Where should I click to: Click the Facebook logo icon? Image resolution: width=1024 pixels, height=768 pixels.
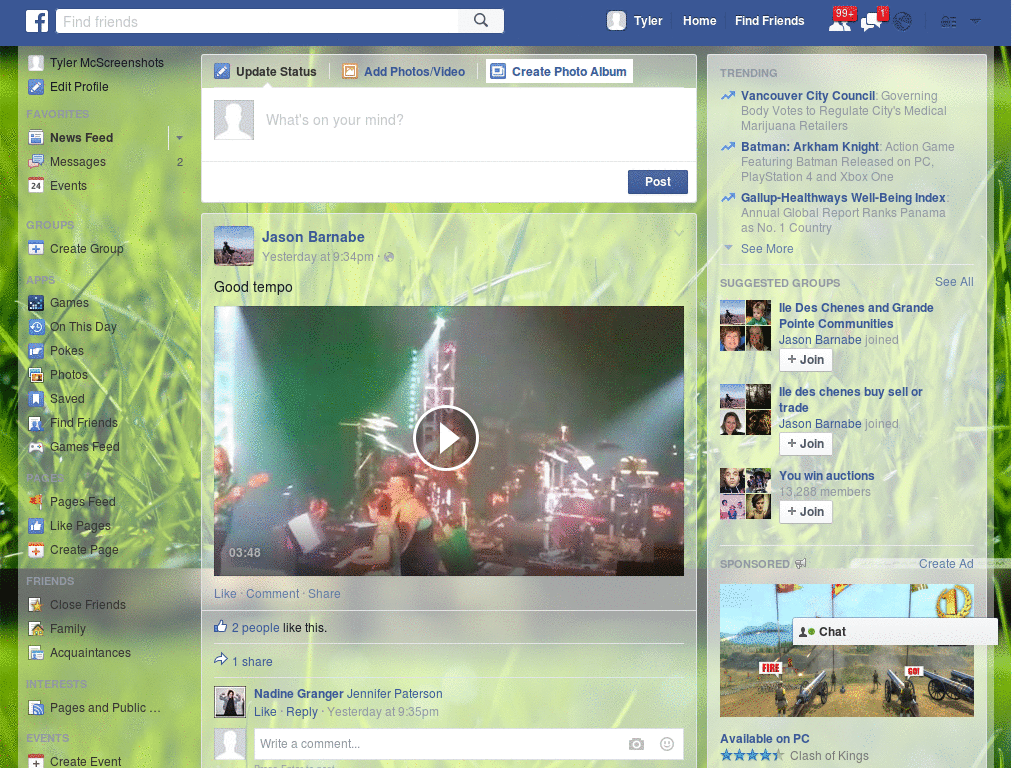[37, 21]
